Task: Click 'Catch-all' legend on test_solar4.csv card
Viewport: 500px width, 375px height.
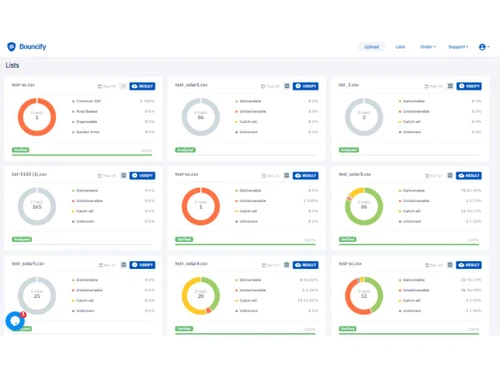Action: point(246,300)
